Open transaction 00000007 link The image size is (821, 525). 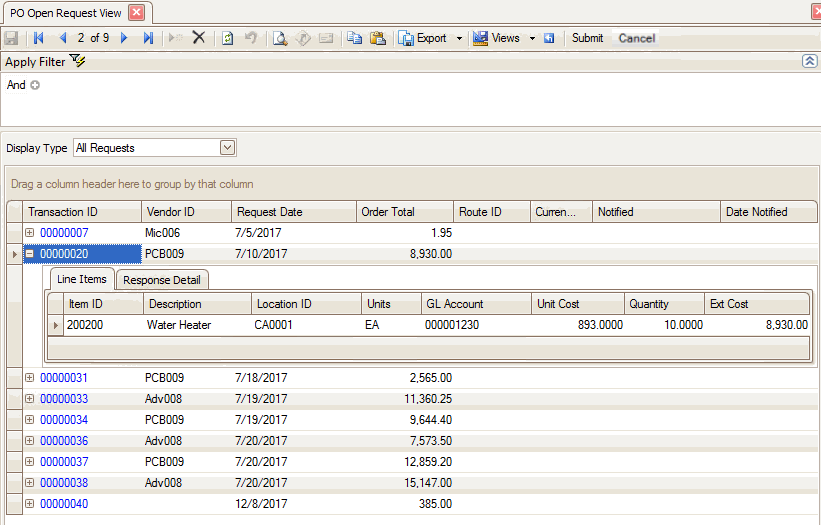coord(64,233)
